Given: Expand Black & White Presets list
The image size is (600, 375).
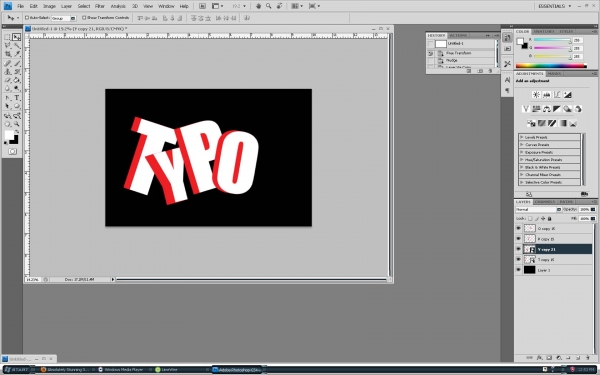Looking at the screenshot, I should coord(522,167).
